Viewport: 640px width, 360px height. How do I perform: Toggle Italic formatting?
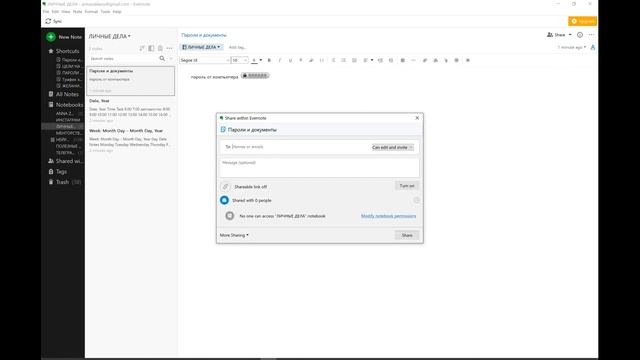point(280,60)
